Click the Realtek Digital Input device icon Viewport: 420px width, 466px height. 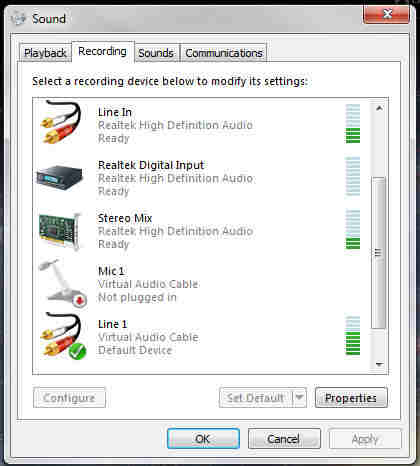60,177
